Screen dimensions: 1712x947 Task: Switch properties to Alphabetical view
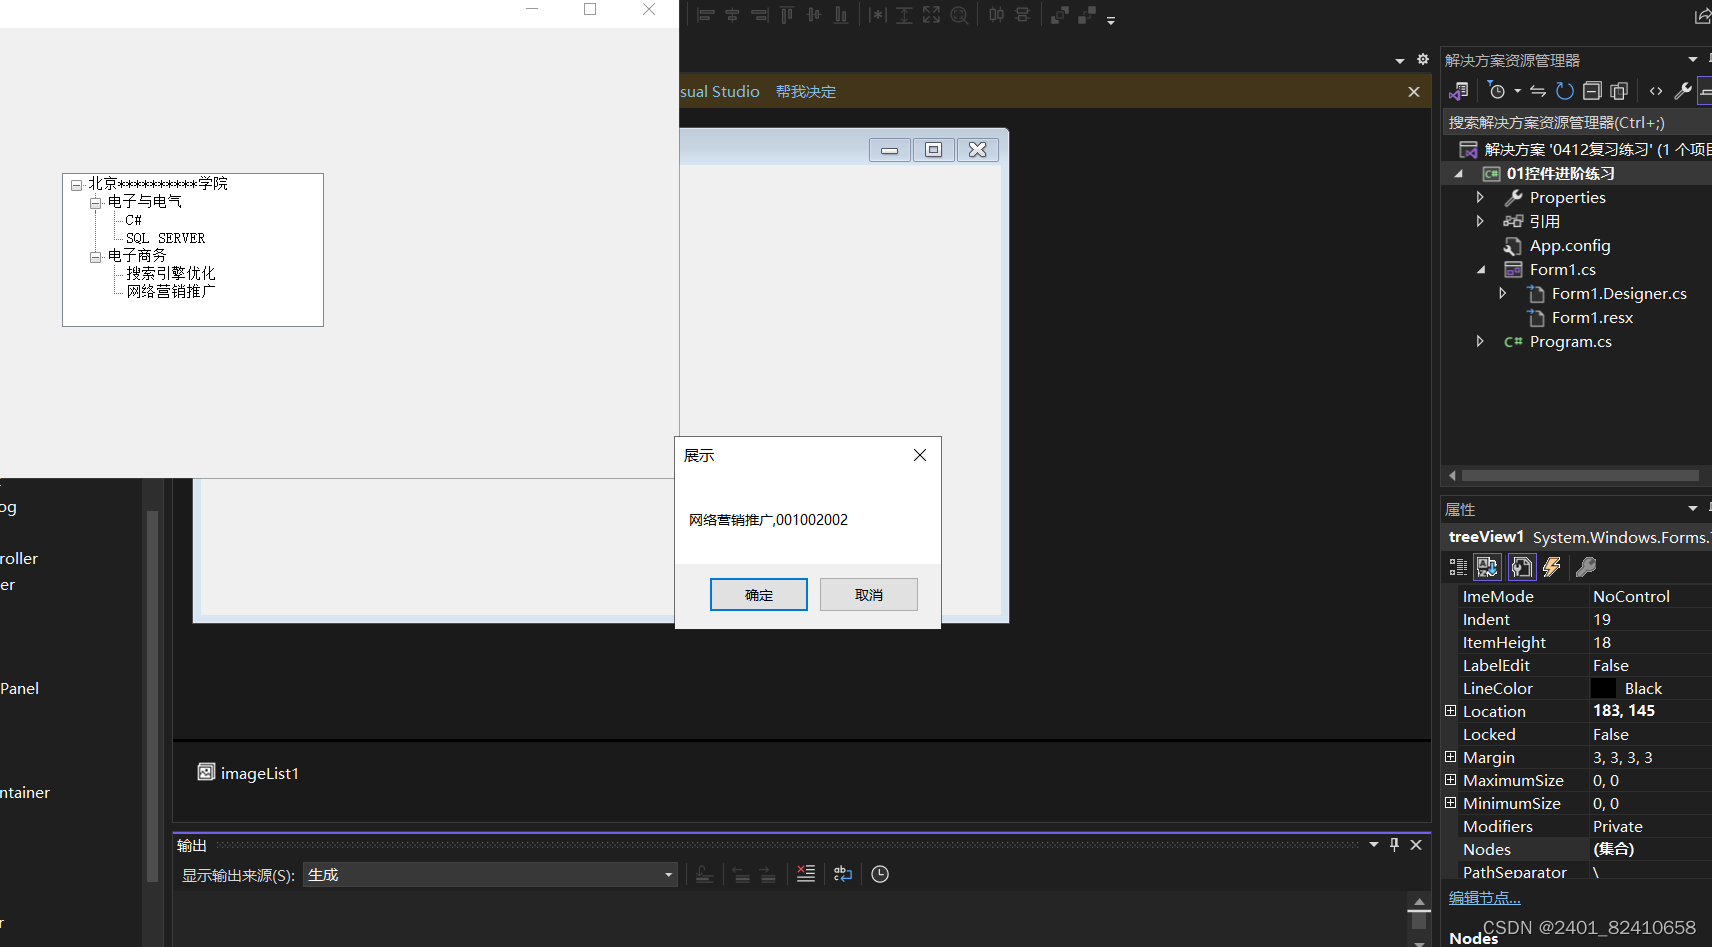click(1487, 567)
